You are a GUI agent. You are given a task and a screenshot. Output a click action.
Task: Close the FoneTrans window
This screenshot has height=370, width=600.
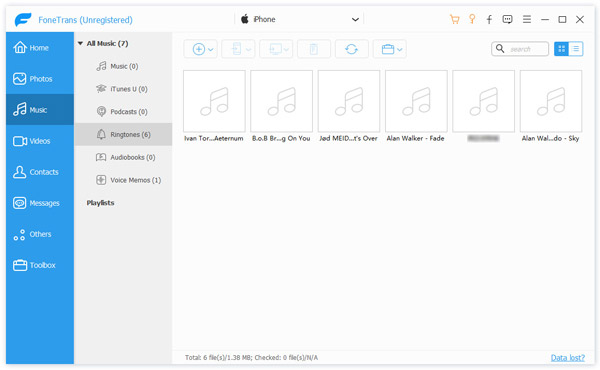click(580, 19)
